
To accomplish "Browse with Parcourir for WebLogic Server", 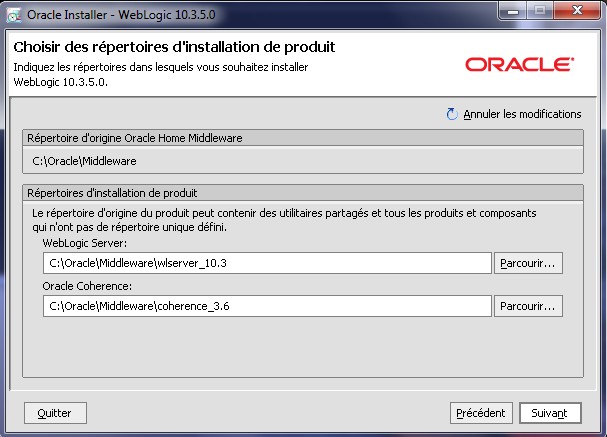I will 528,263.
